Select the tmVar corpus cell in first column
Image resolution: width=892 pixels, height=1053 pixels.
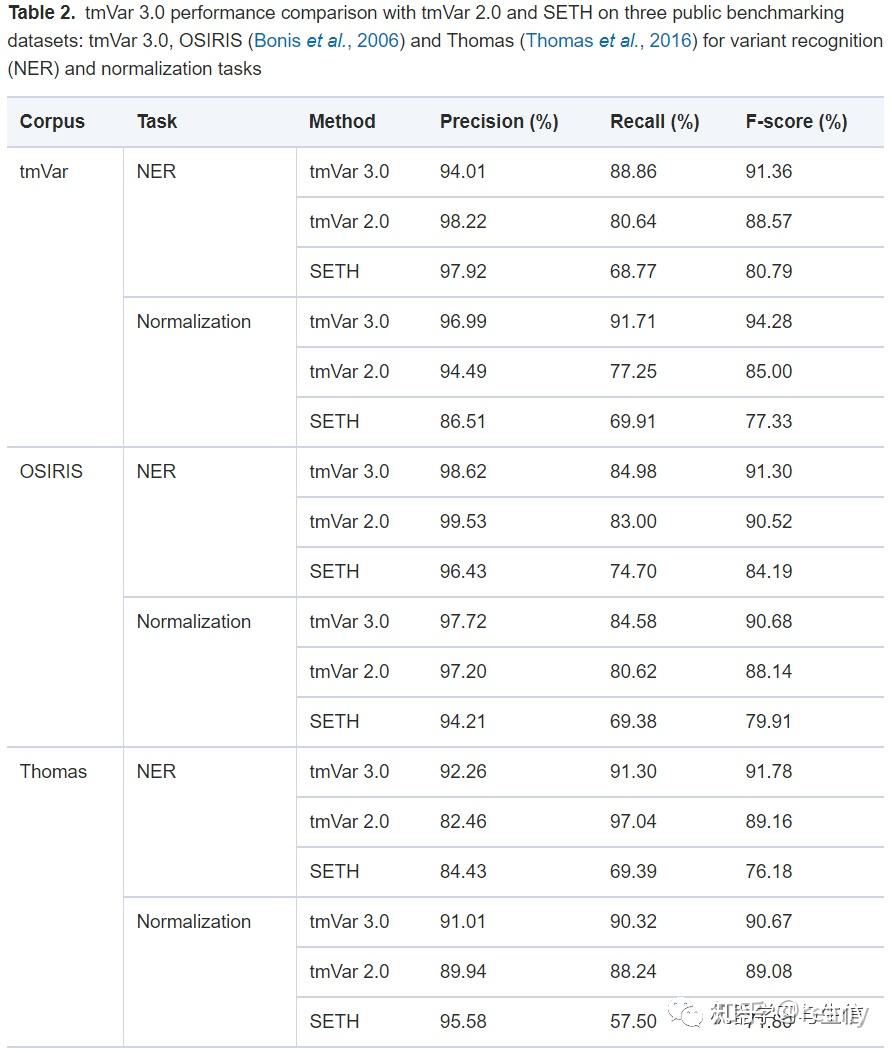(44, 171)
